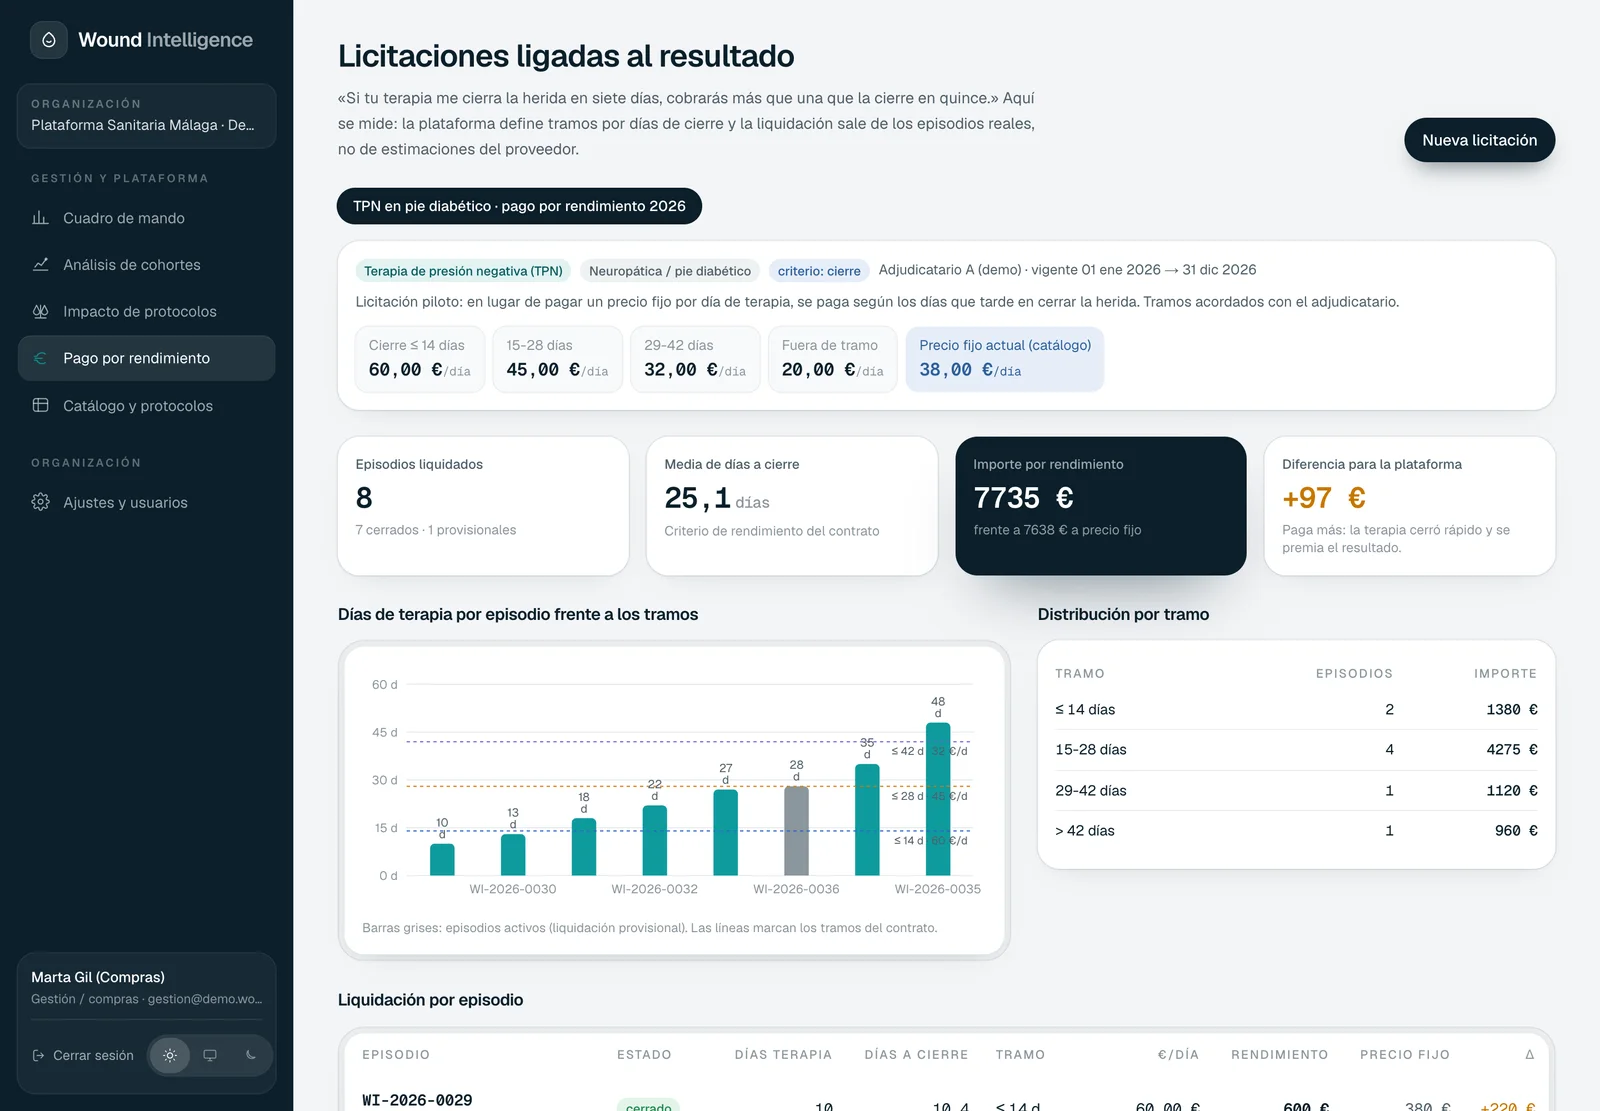Click the > 42 días distribution row
Screen dimensions: 1600x1111
click(x=1296, y=831)
